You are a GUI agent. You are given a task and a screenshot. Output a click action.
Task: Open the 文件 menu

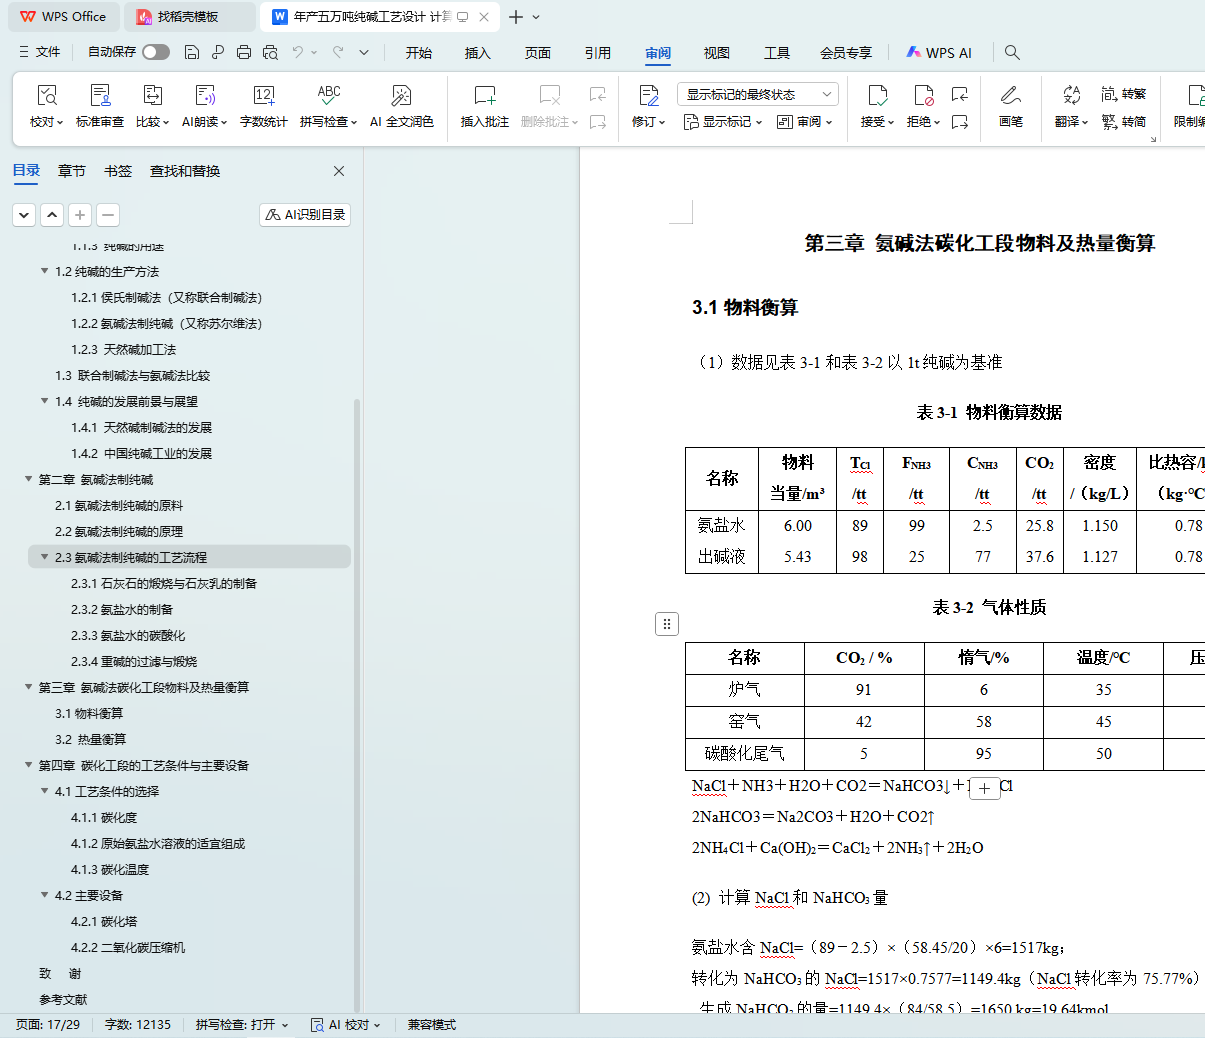[x=40, y=52]
